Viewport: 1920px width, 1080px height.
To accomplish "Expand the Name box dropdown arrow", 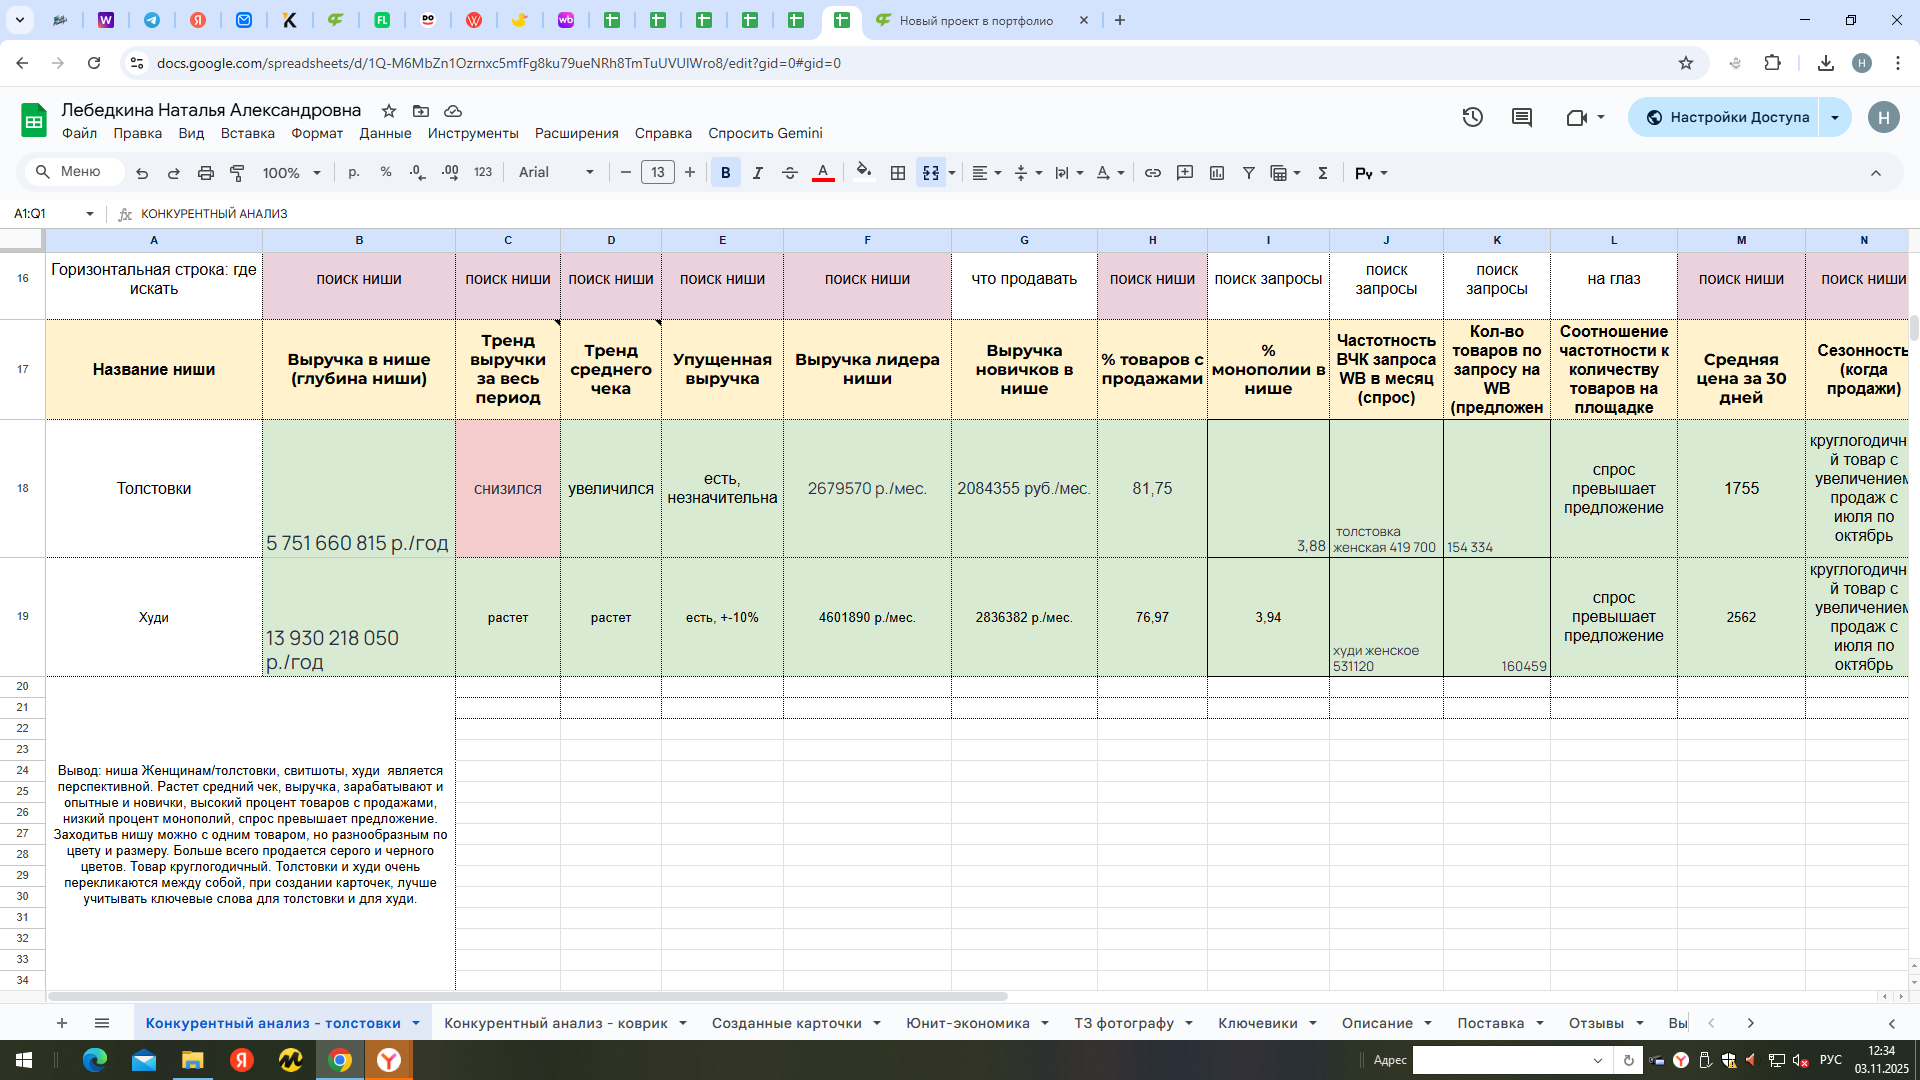I will click(90, 214).
